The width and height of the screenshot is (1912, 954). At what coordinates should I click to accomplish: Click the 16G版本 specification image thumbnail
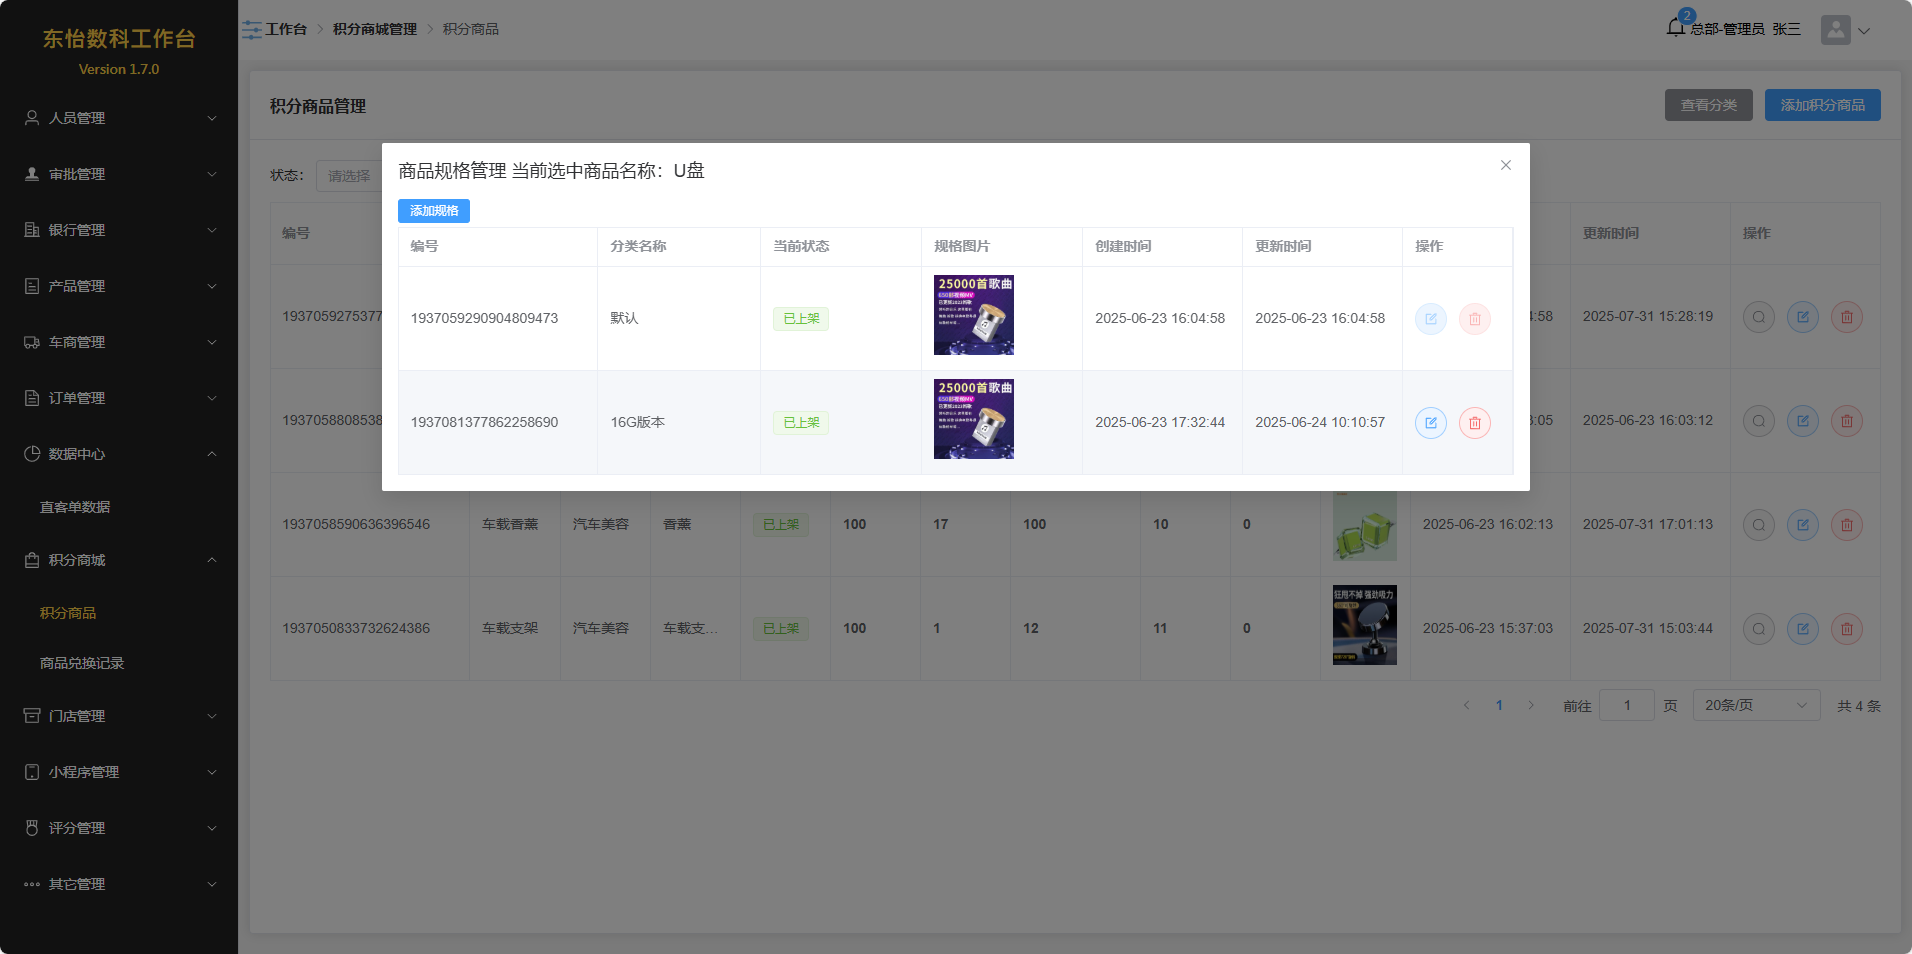tap(973, 419)
